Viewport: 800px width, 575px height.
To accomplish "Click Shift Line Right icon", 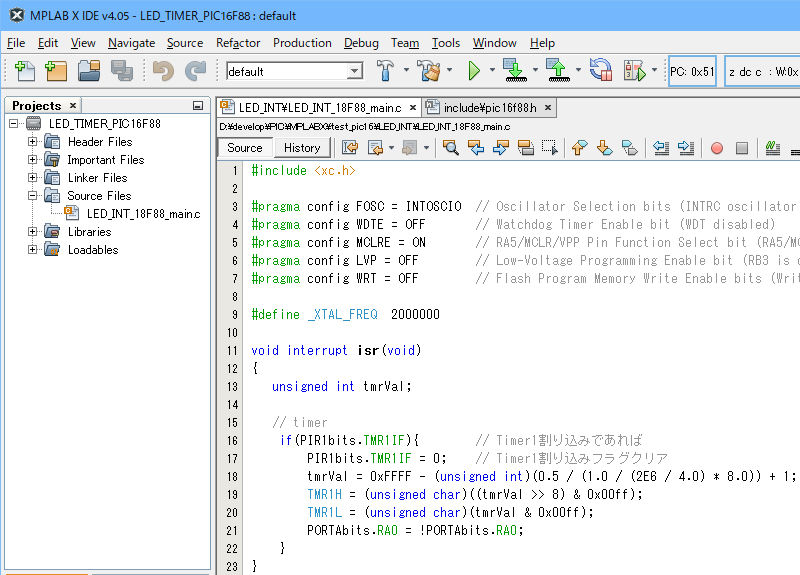I will tap(686, 148).
